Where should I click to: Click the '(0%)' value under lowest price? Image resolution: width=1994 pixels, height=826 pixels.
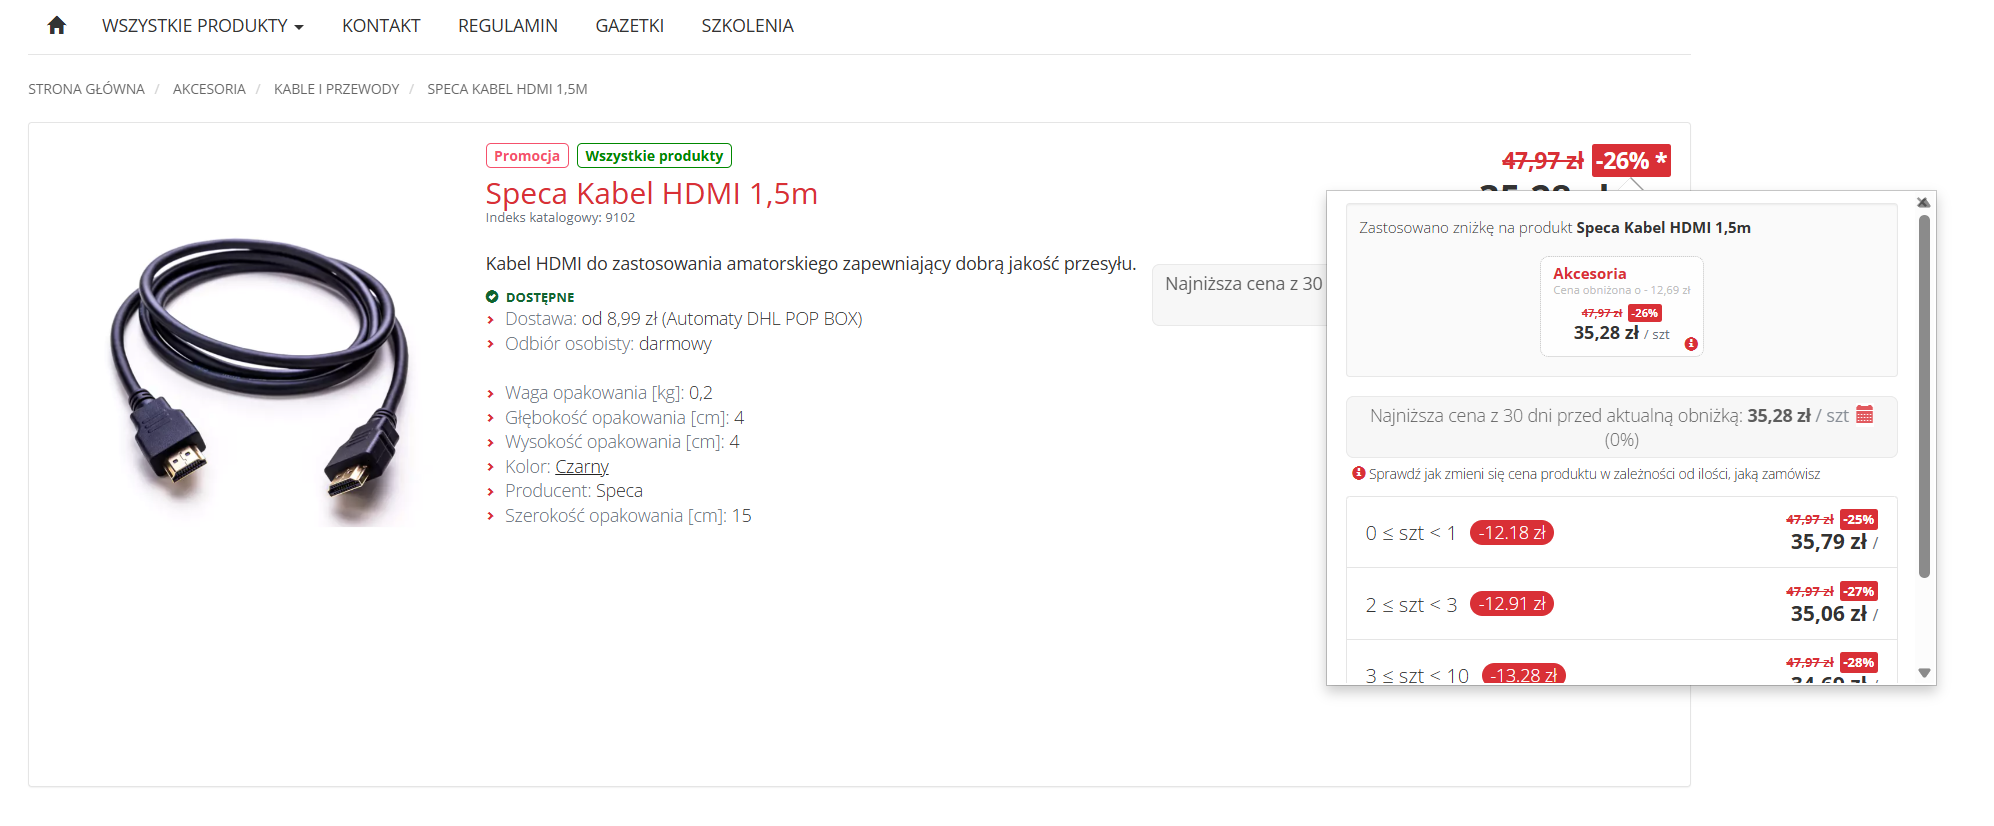click(1621, 440)
